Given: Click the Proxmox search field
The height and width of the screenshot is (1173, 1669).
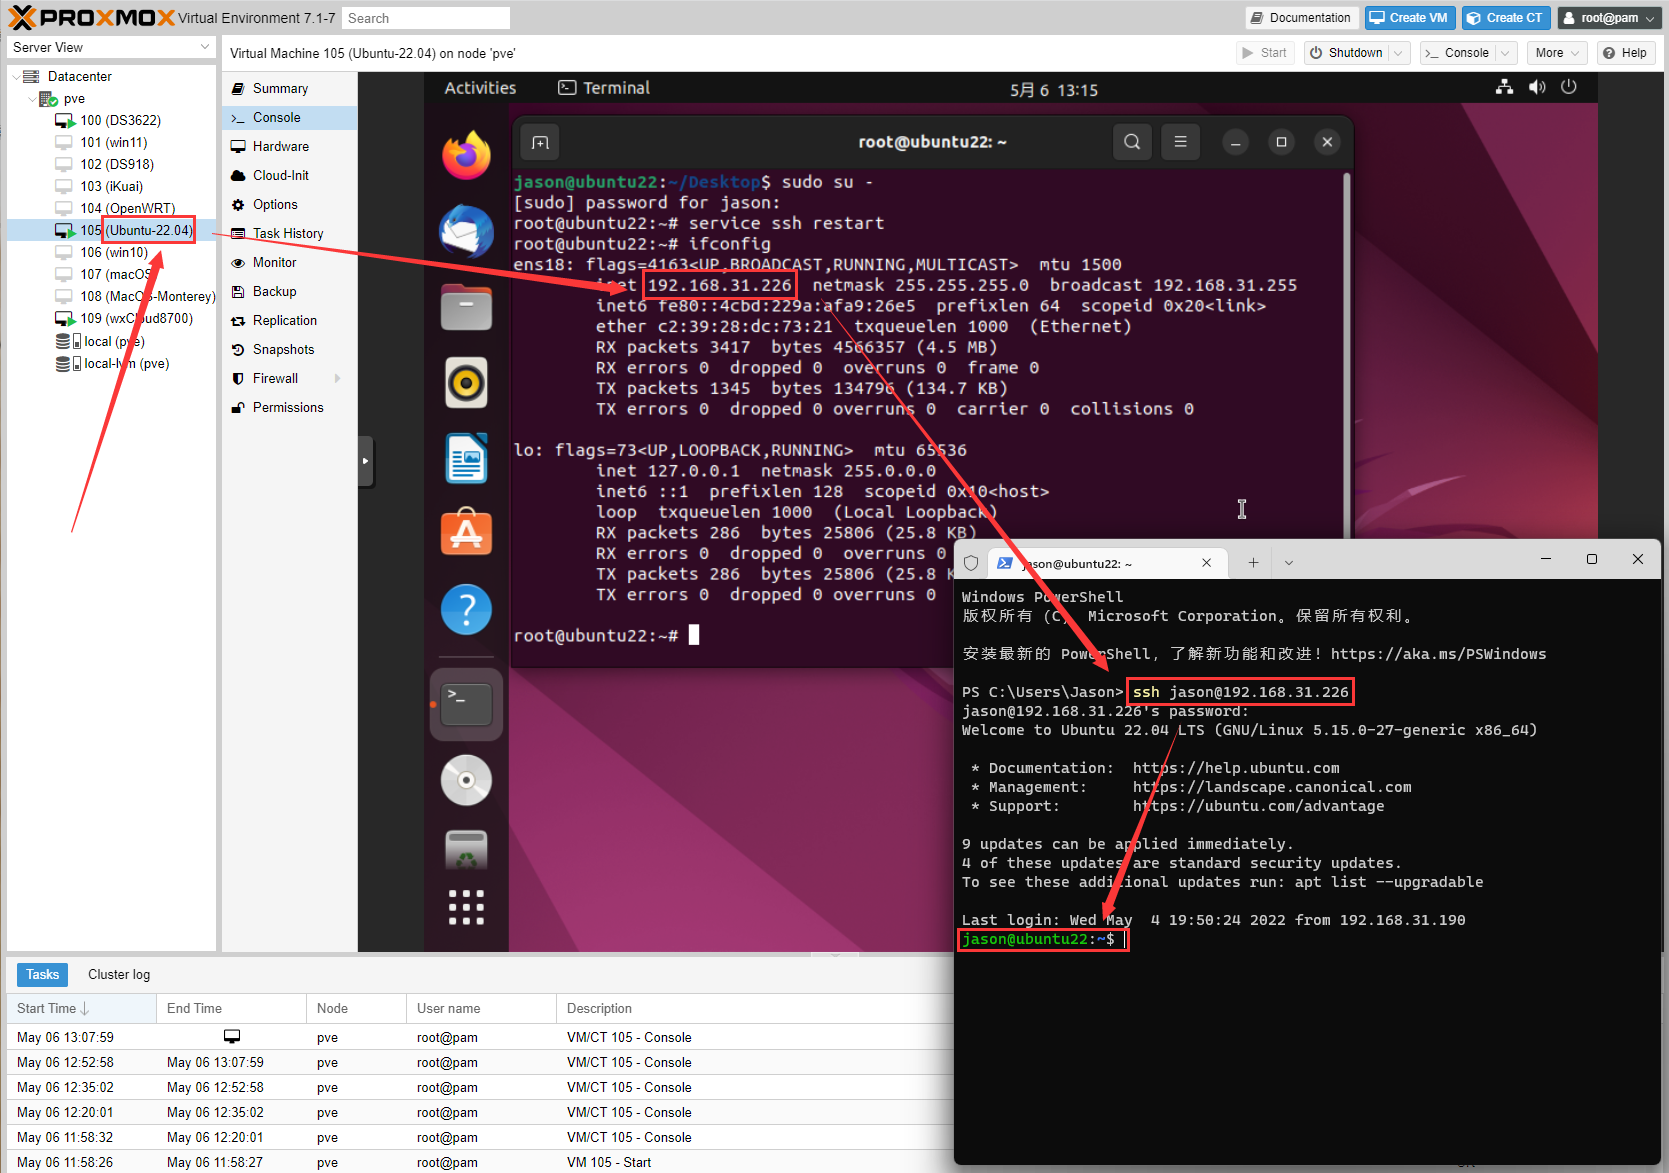Looking at the screenshot, I should pyautogui.click(x=425, y=18).
